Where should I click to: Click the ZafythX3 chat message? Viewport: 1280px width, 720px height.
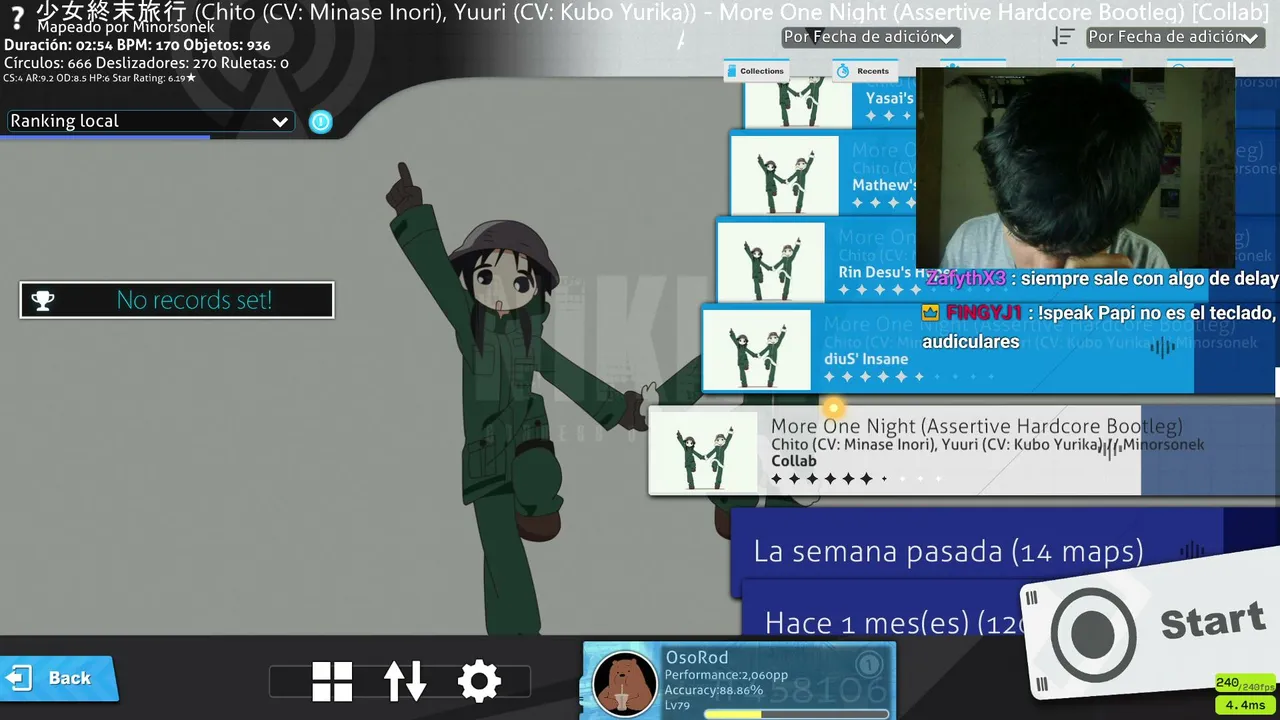click(1102, 279)
